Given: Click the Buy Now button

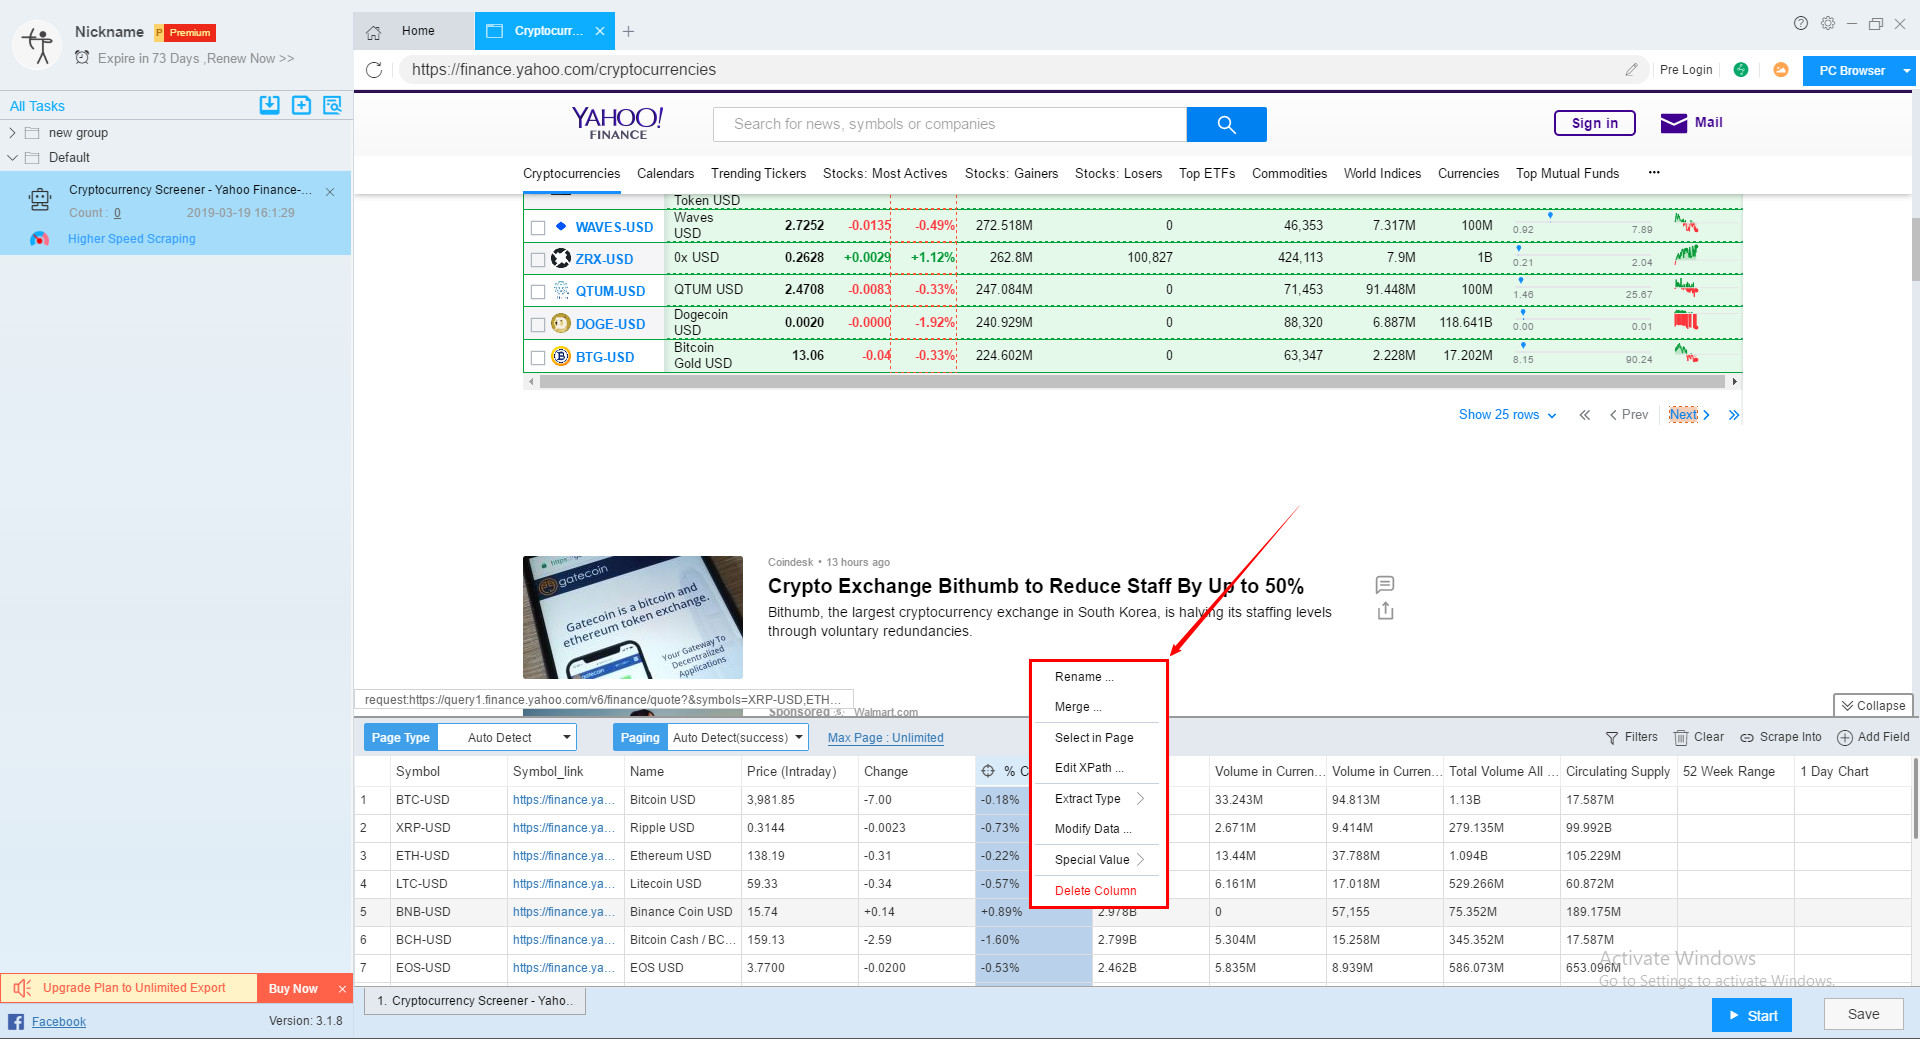Looking at the screenshot, I should click(293, 989).
